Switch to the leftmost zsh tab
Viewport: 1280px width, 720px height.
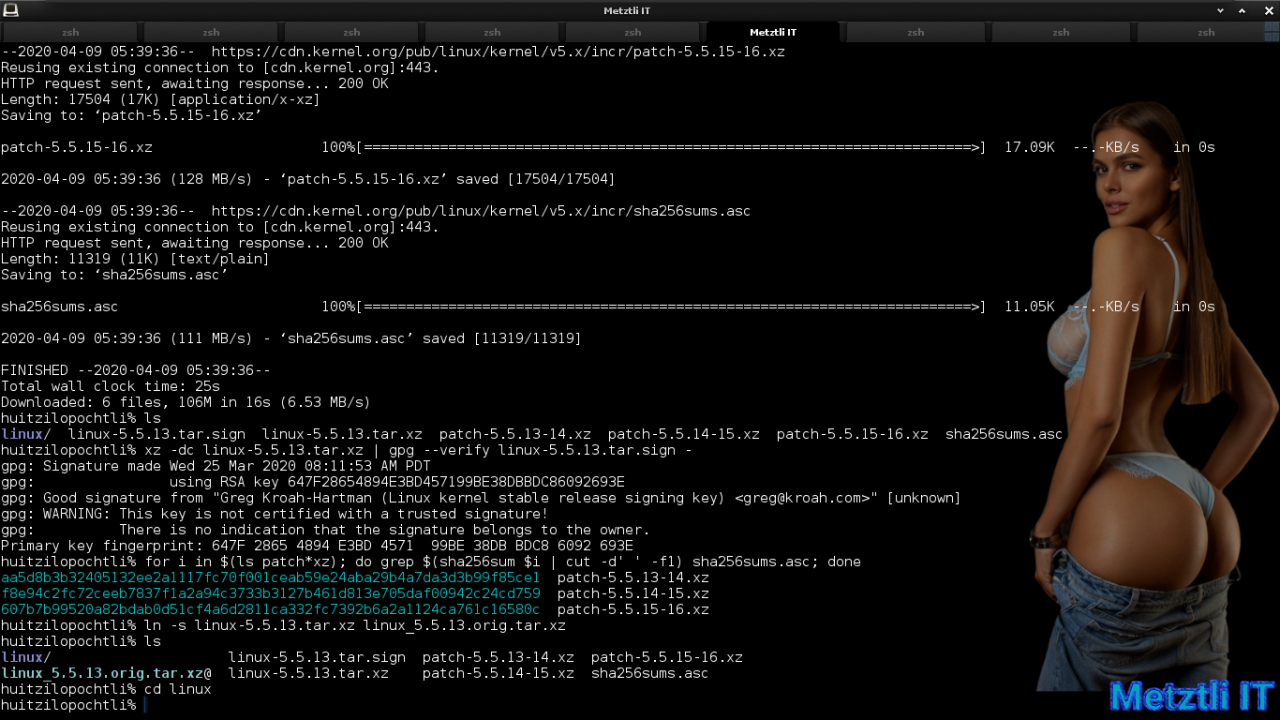[70, 32]
